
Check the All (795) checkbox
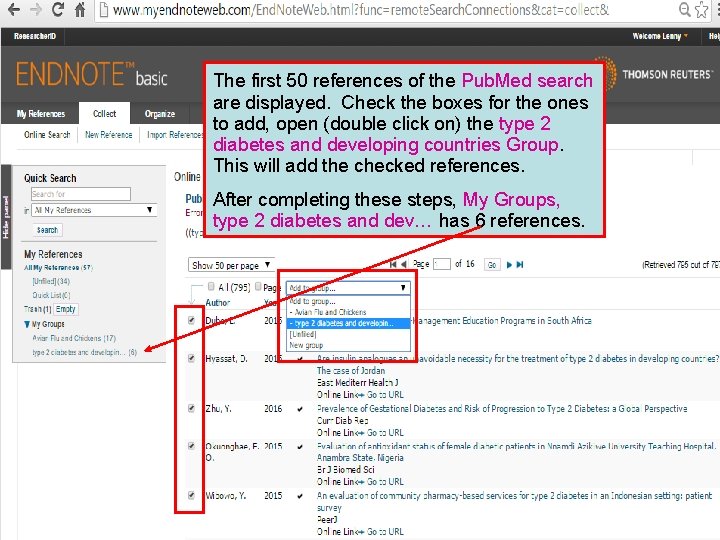pos(211,287)
